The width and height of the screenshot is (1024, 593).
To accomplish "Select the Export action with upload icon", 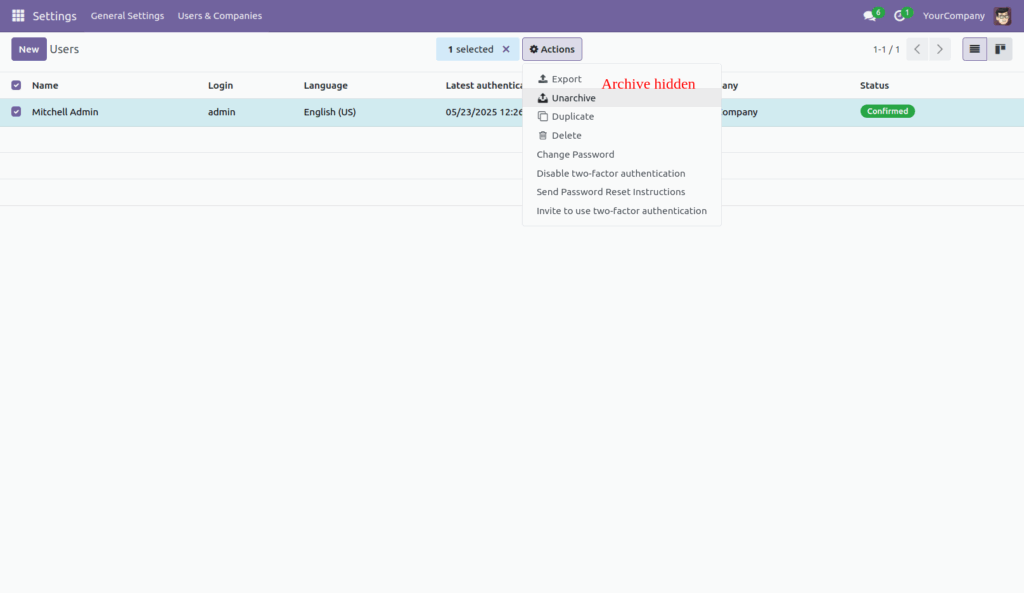I will click(565, 78).
